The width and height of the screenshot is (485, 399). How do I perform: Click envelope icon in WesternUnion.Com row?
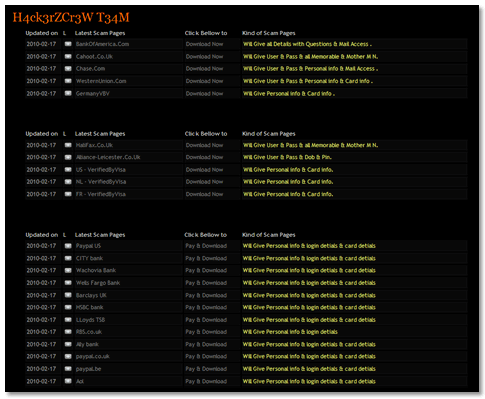click(x=68, y=81)
